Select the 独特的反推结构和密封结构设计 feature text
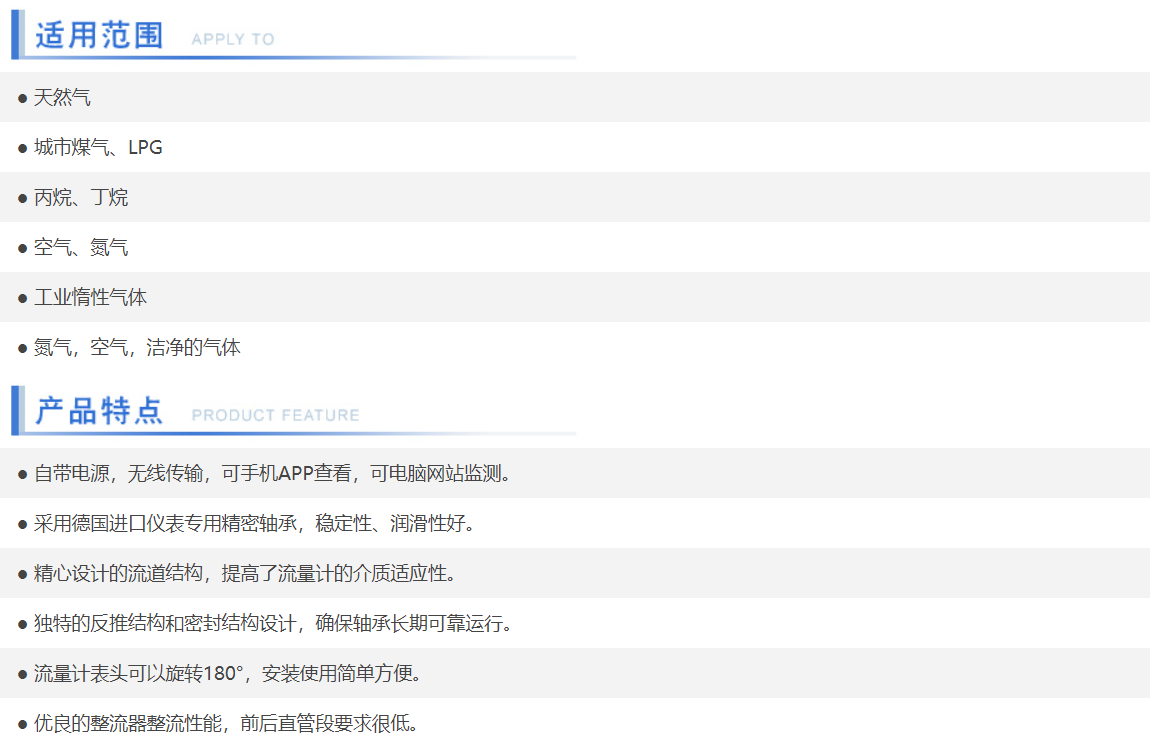 (x=273, y=624)
